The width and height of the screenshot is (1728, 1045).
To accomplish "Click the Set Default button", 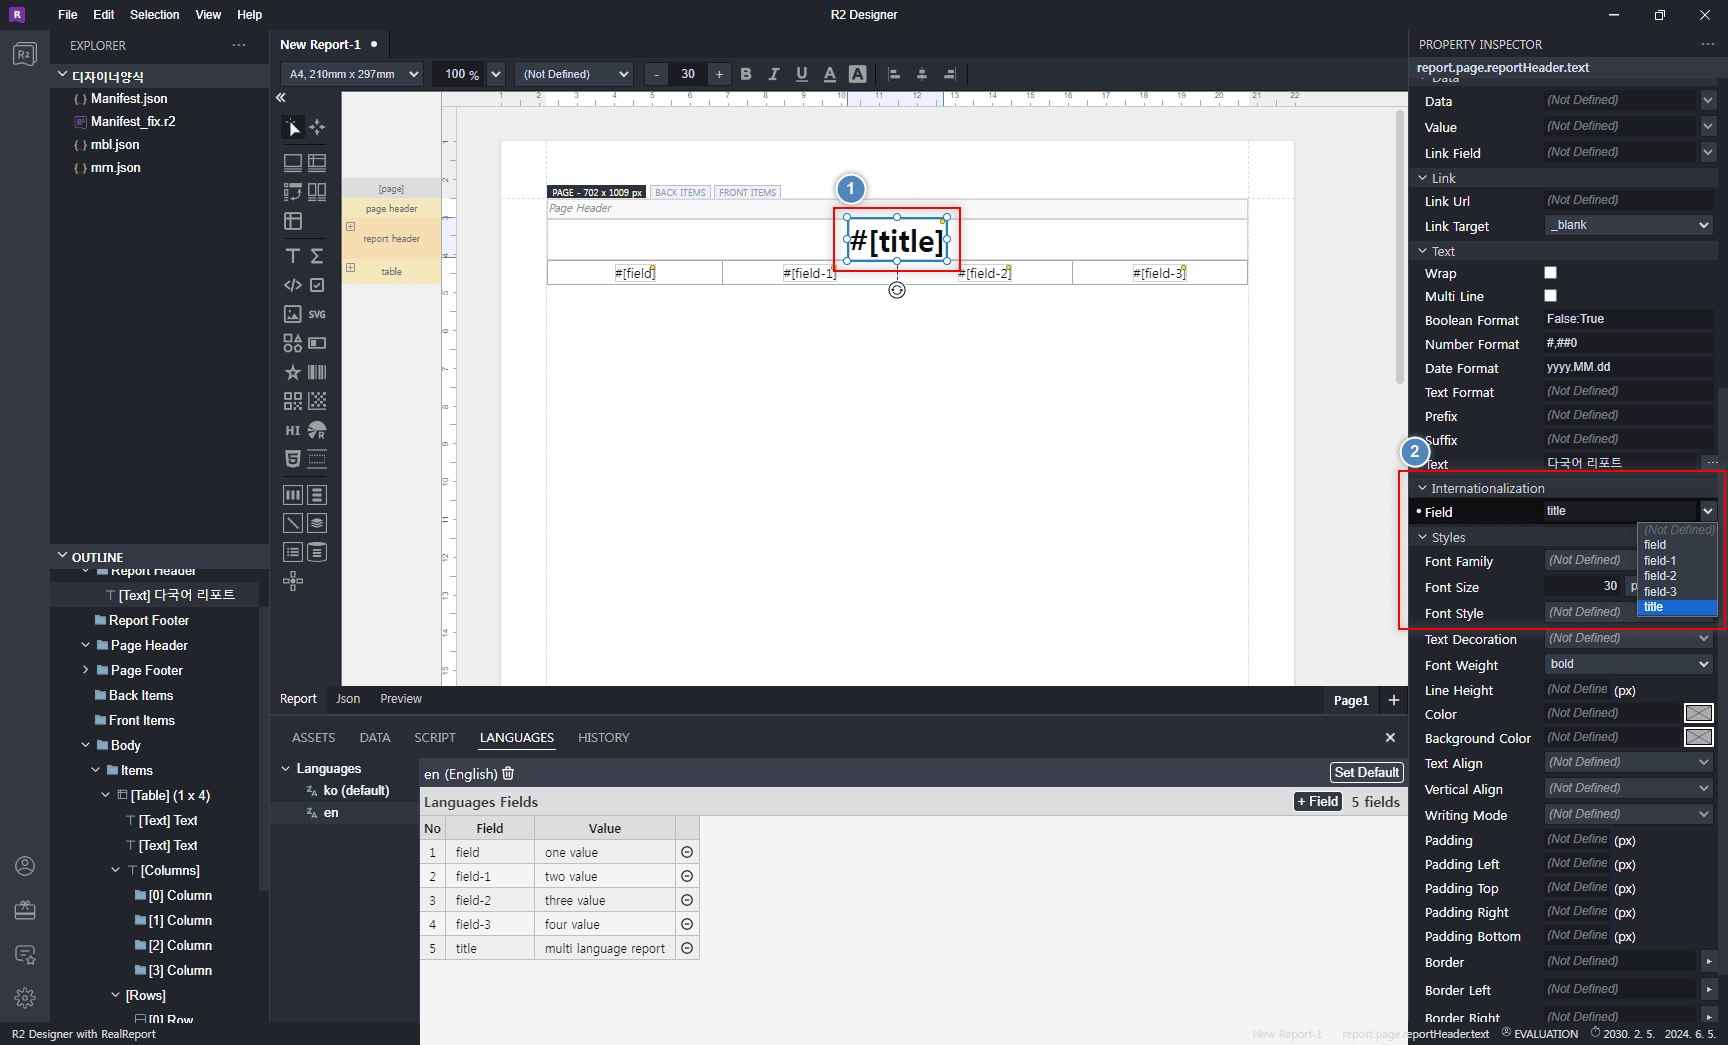I will [1366, 772].
